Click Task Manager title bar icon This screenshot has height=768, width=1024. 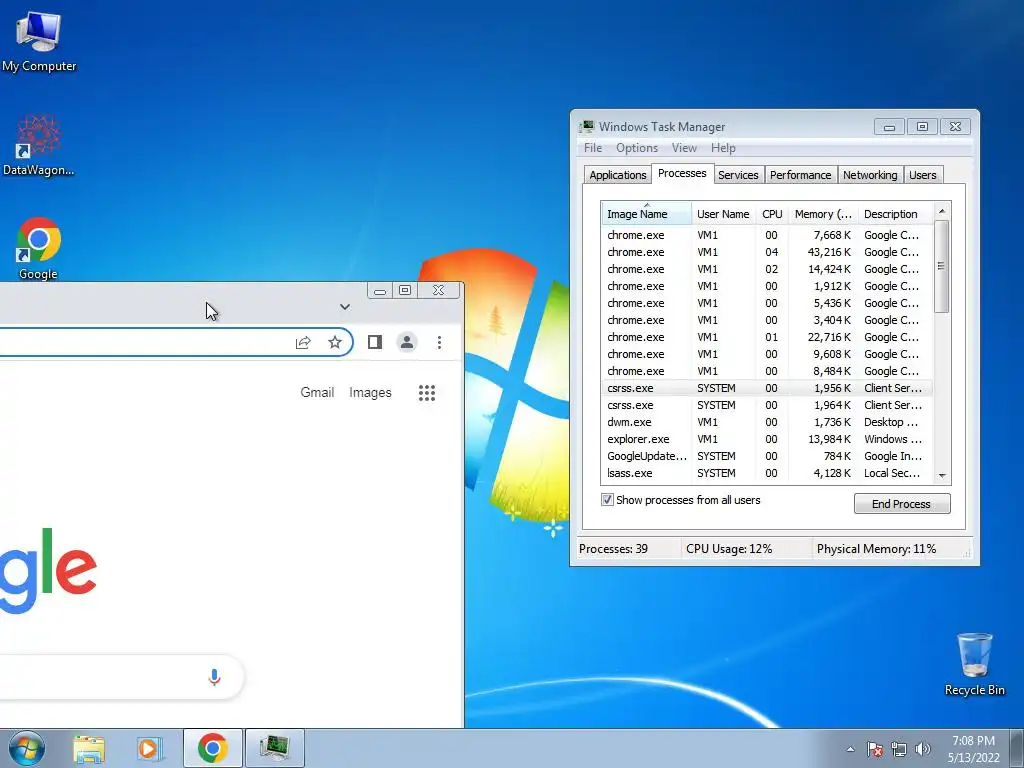pyautogui.click(x=587, y=127)
